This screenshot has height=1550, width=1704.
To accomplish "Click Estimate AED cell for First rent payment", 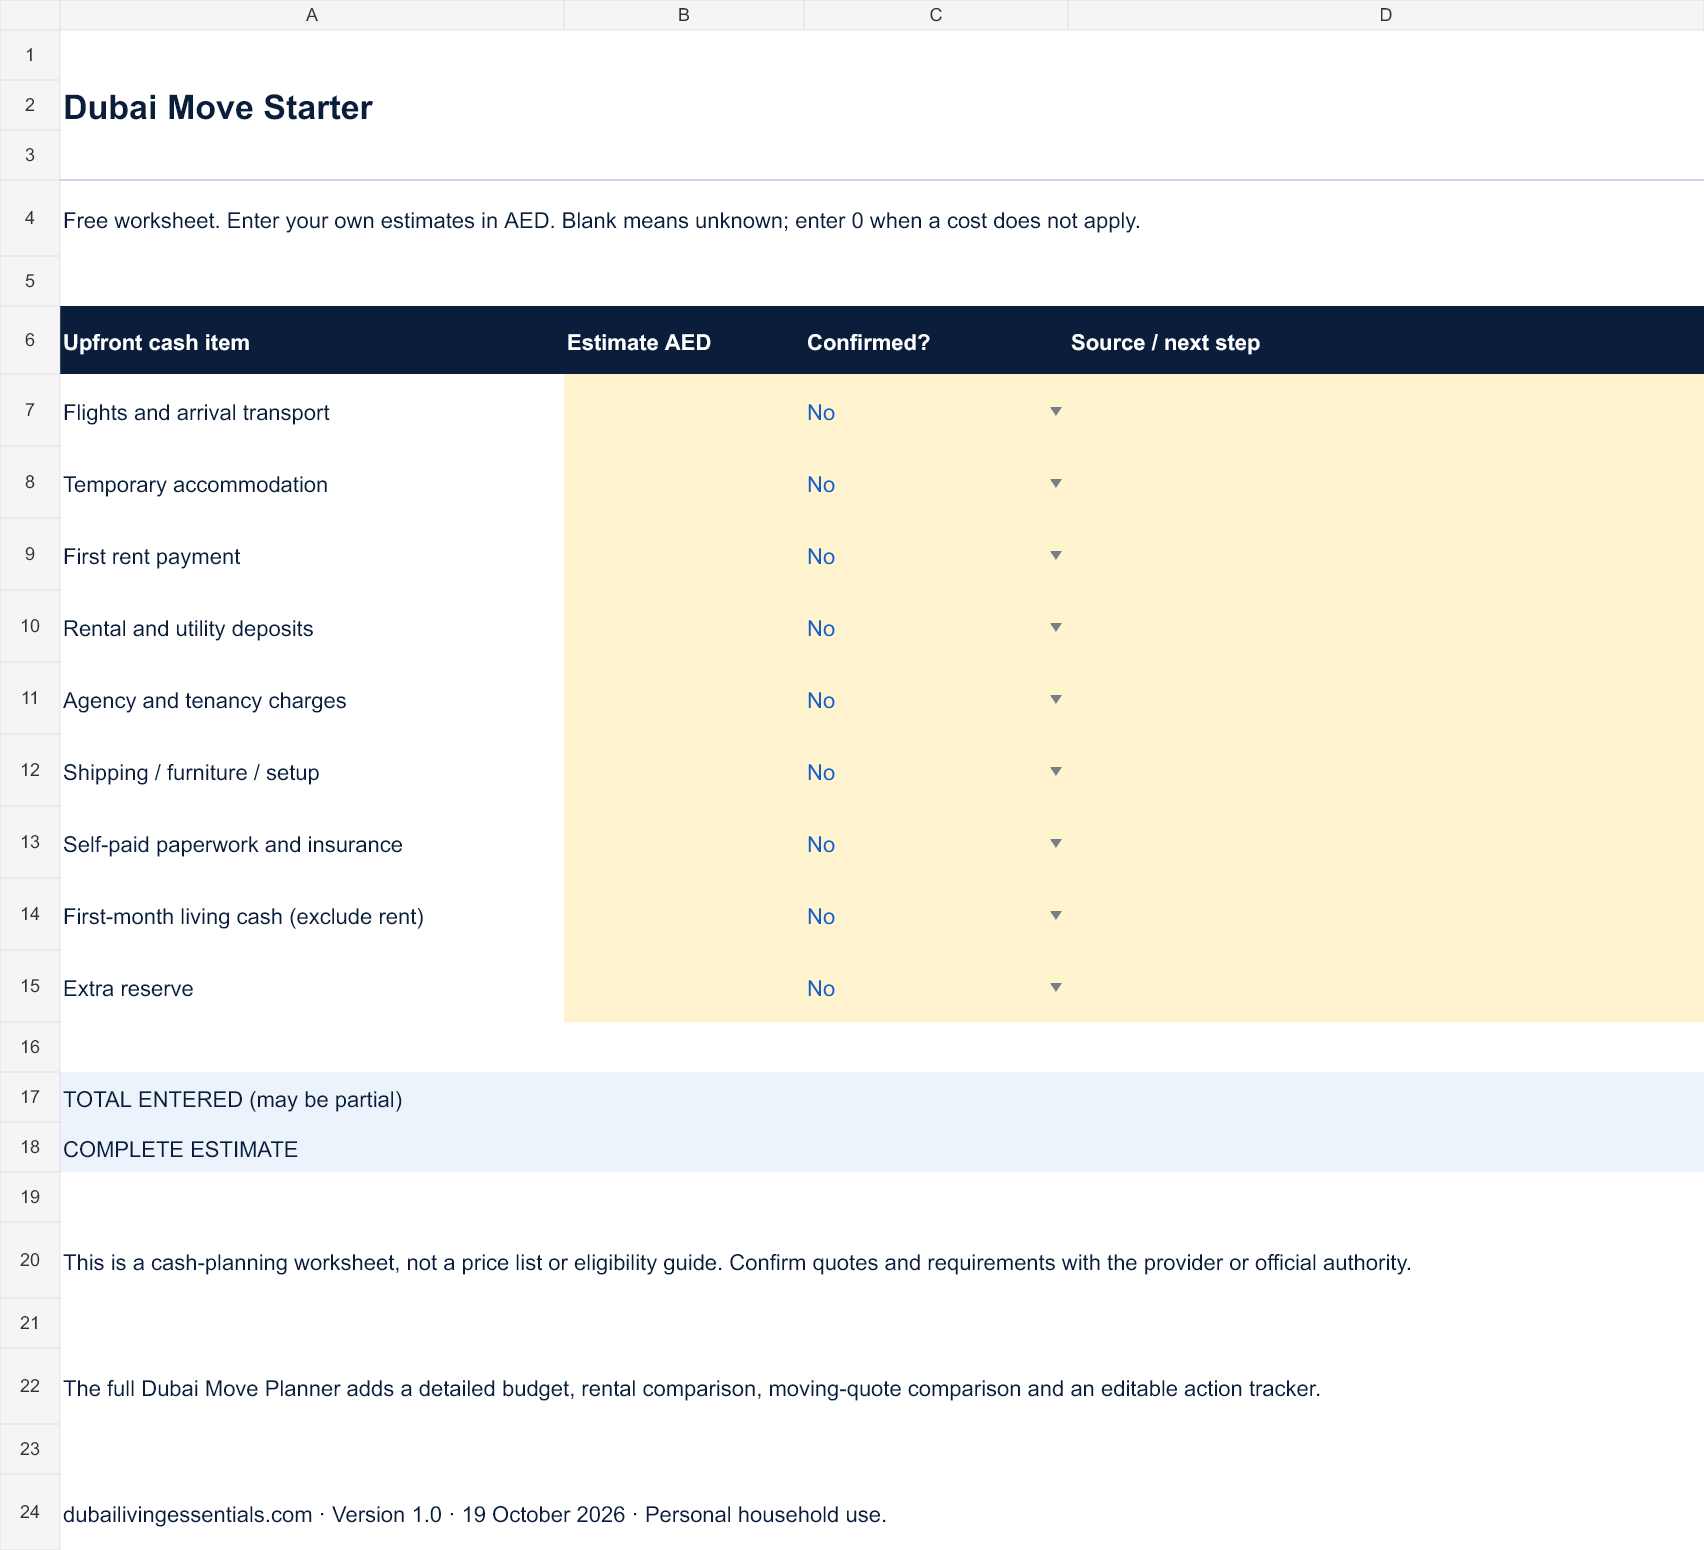I will coord(684,554).
